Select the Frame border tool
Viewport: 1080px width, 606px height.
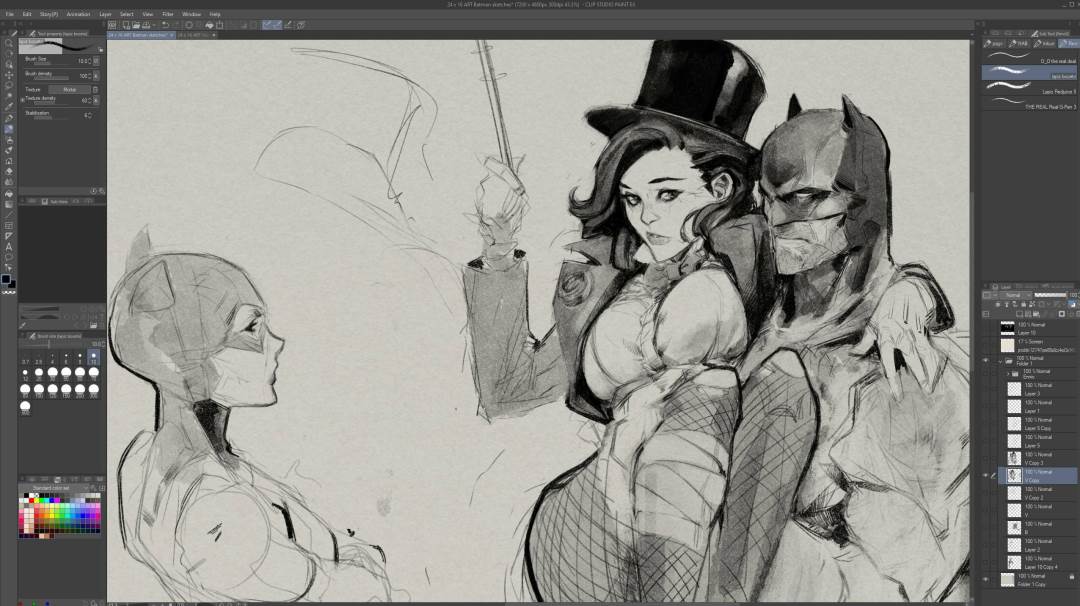(x=9, y=225)
